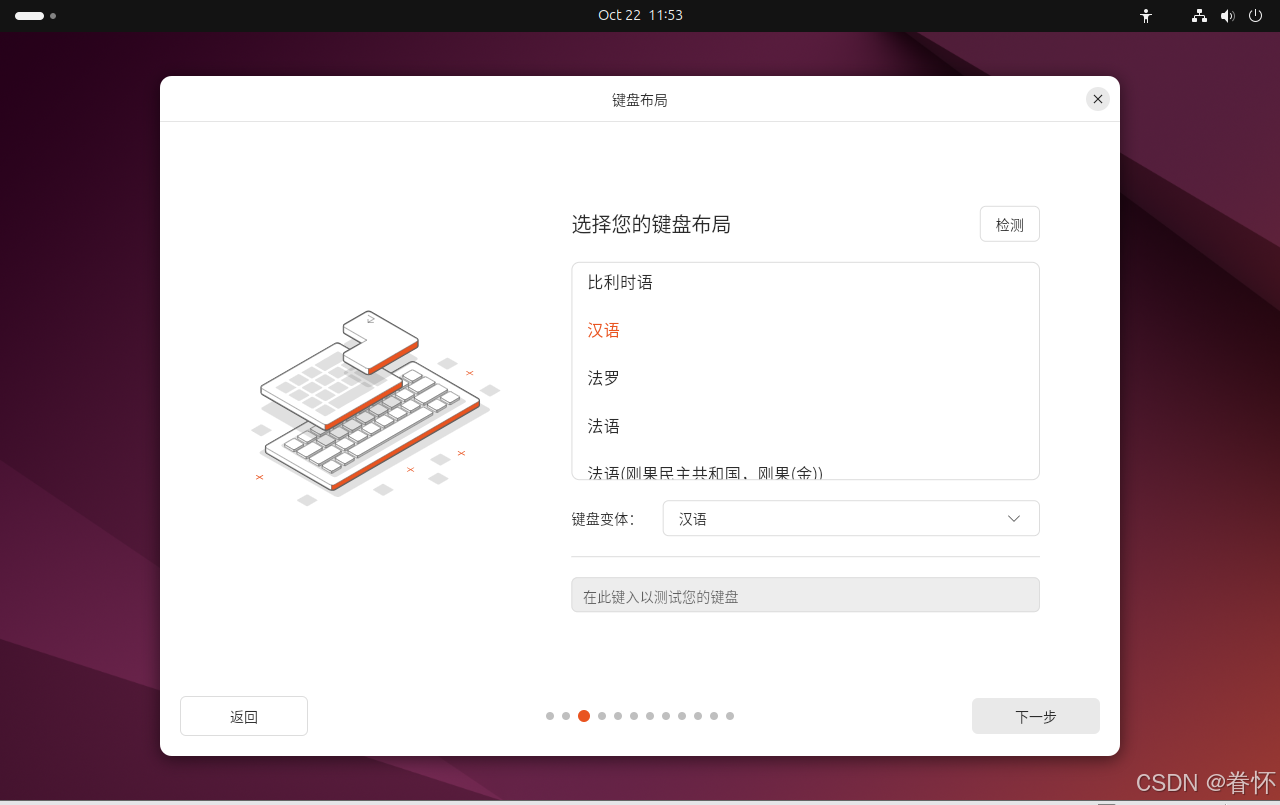The width and height of the screenshot is (1280, 805).
Task: Open the power icon in top bar
Action: pos(1256,16)
